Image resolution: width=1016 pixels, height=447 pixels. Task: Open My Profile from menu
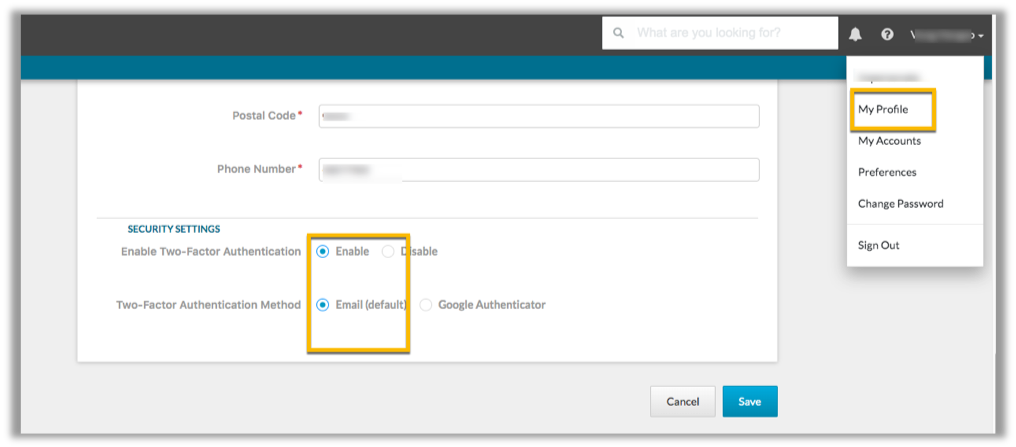pos(883,109)
